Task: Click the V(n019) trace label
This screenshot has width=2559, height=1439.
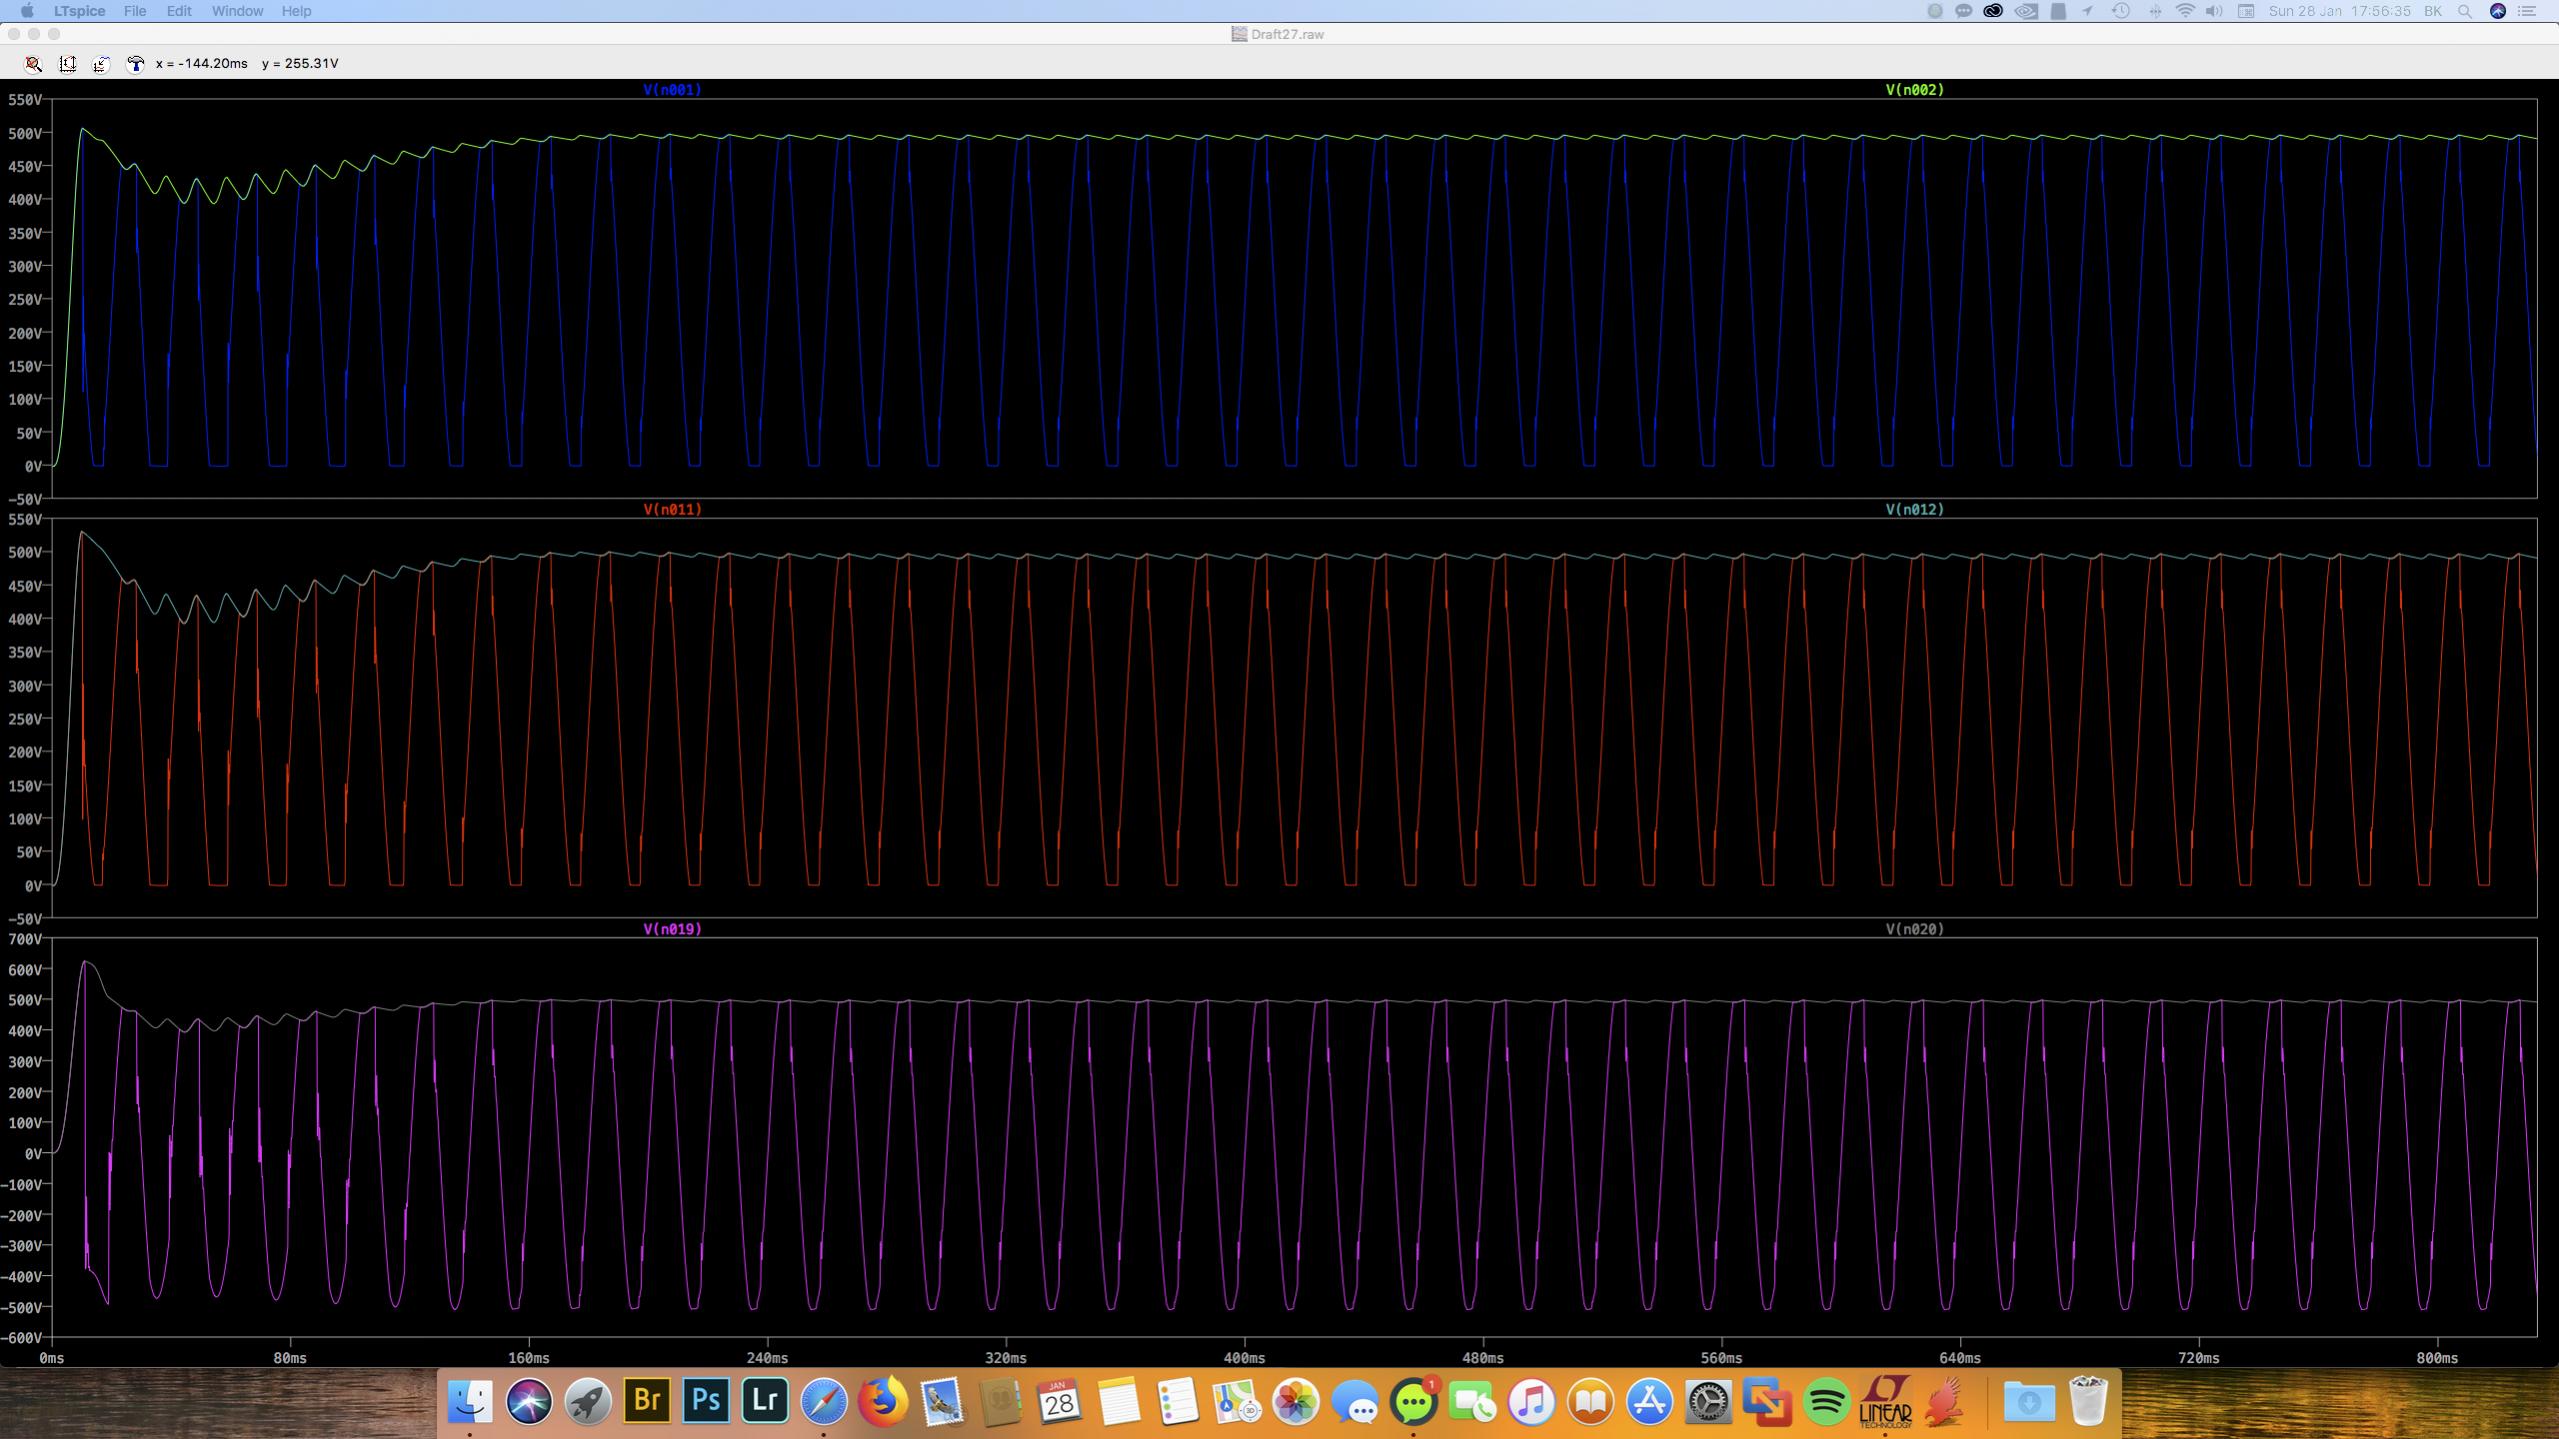Action: pos(672,930)
